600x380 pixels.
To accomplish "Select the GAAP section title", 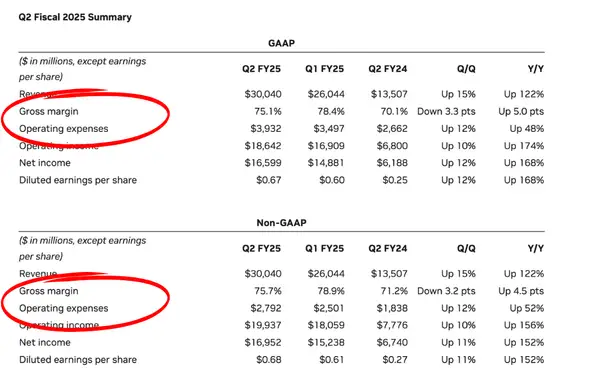I will (281, 43).
